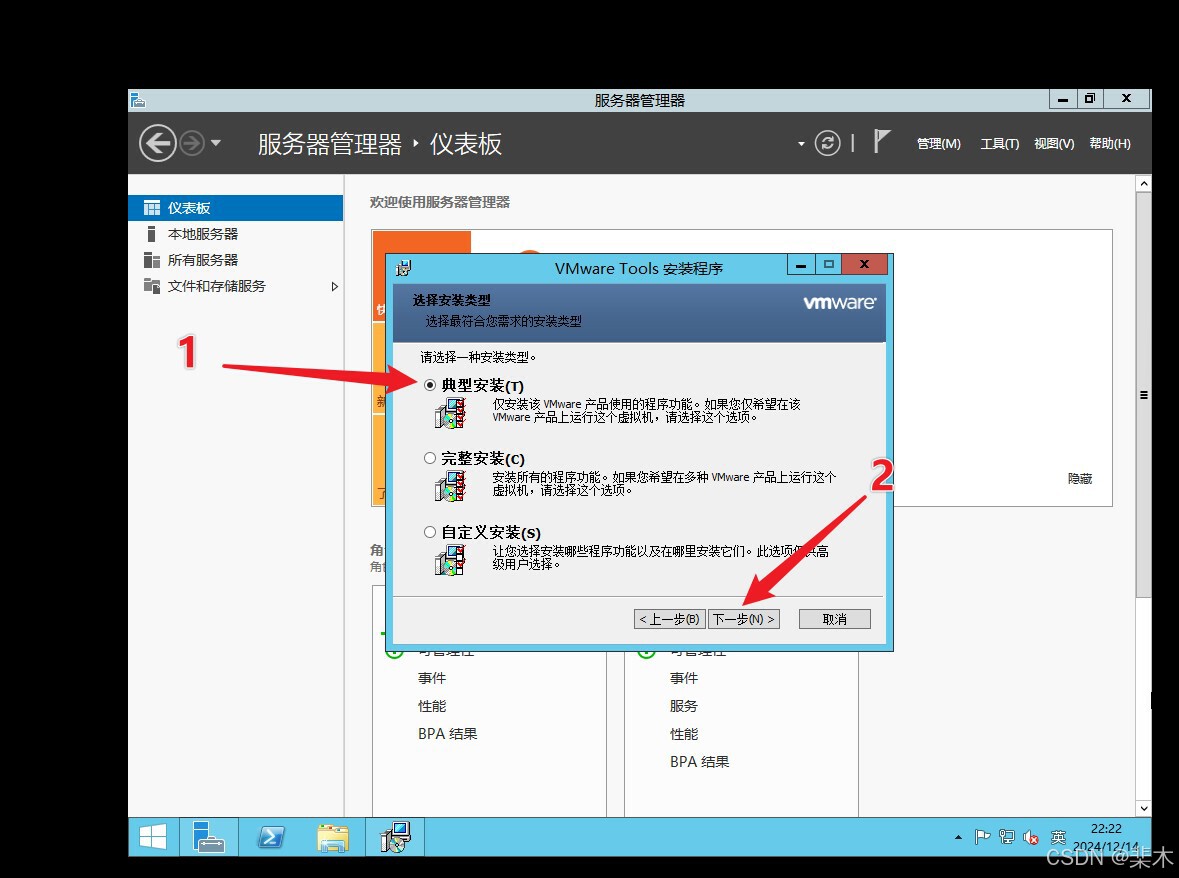Maximize the VMware Tools installer window

[x=829, y=265]
